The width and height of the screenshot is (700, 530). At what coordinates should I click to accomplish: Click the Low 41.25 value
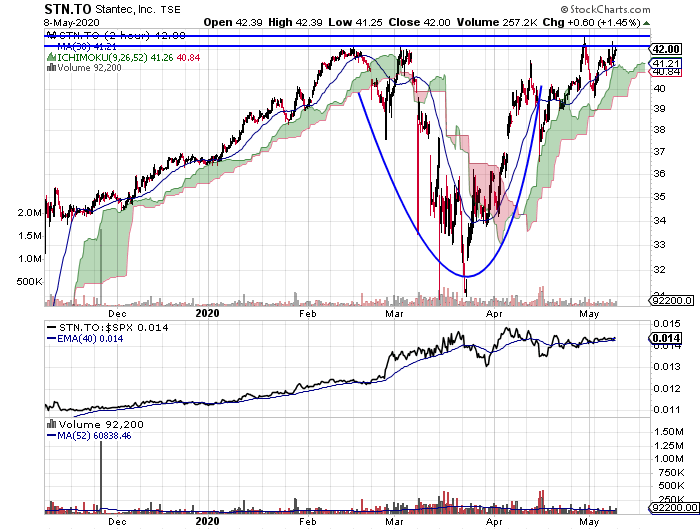(355, 22)
